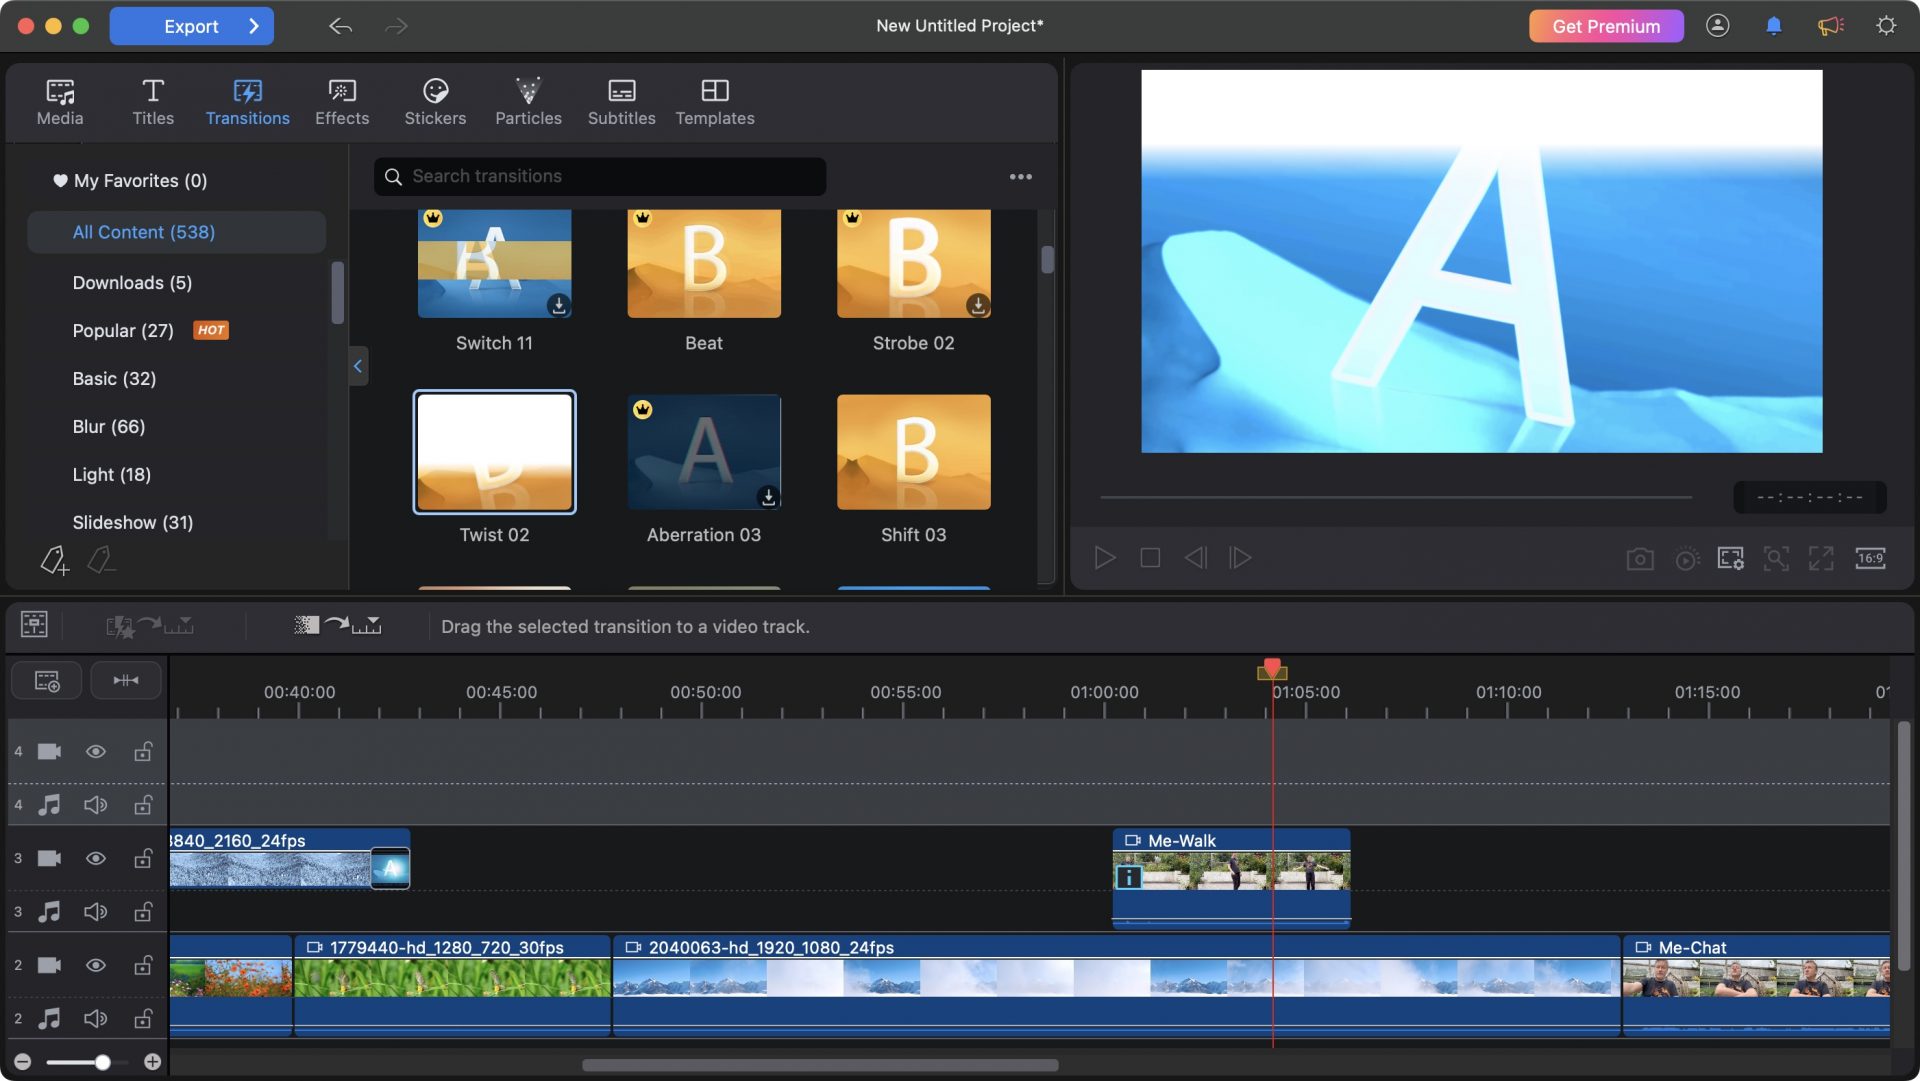Click the add marker icon below categories
The width and height of the screenshot is (1920, 1081).
click(x=54, y=560)
